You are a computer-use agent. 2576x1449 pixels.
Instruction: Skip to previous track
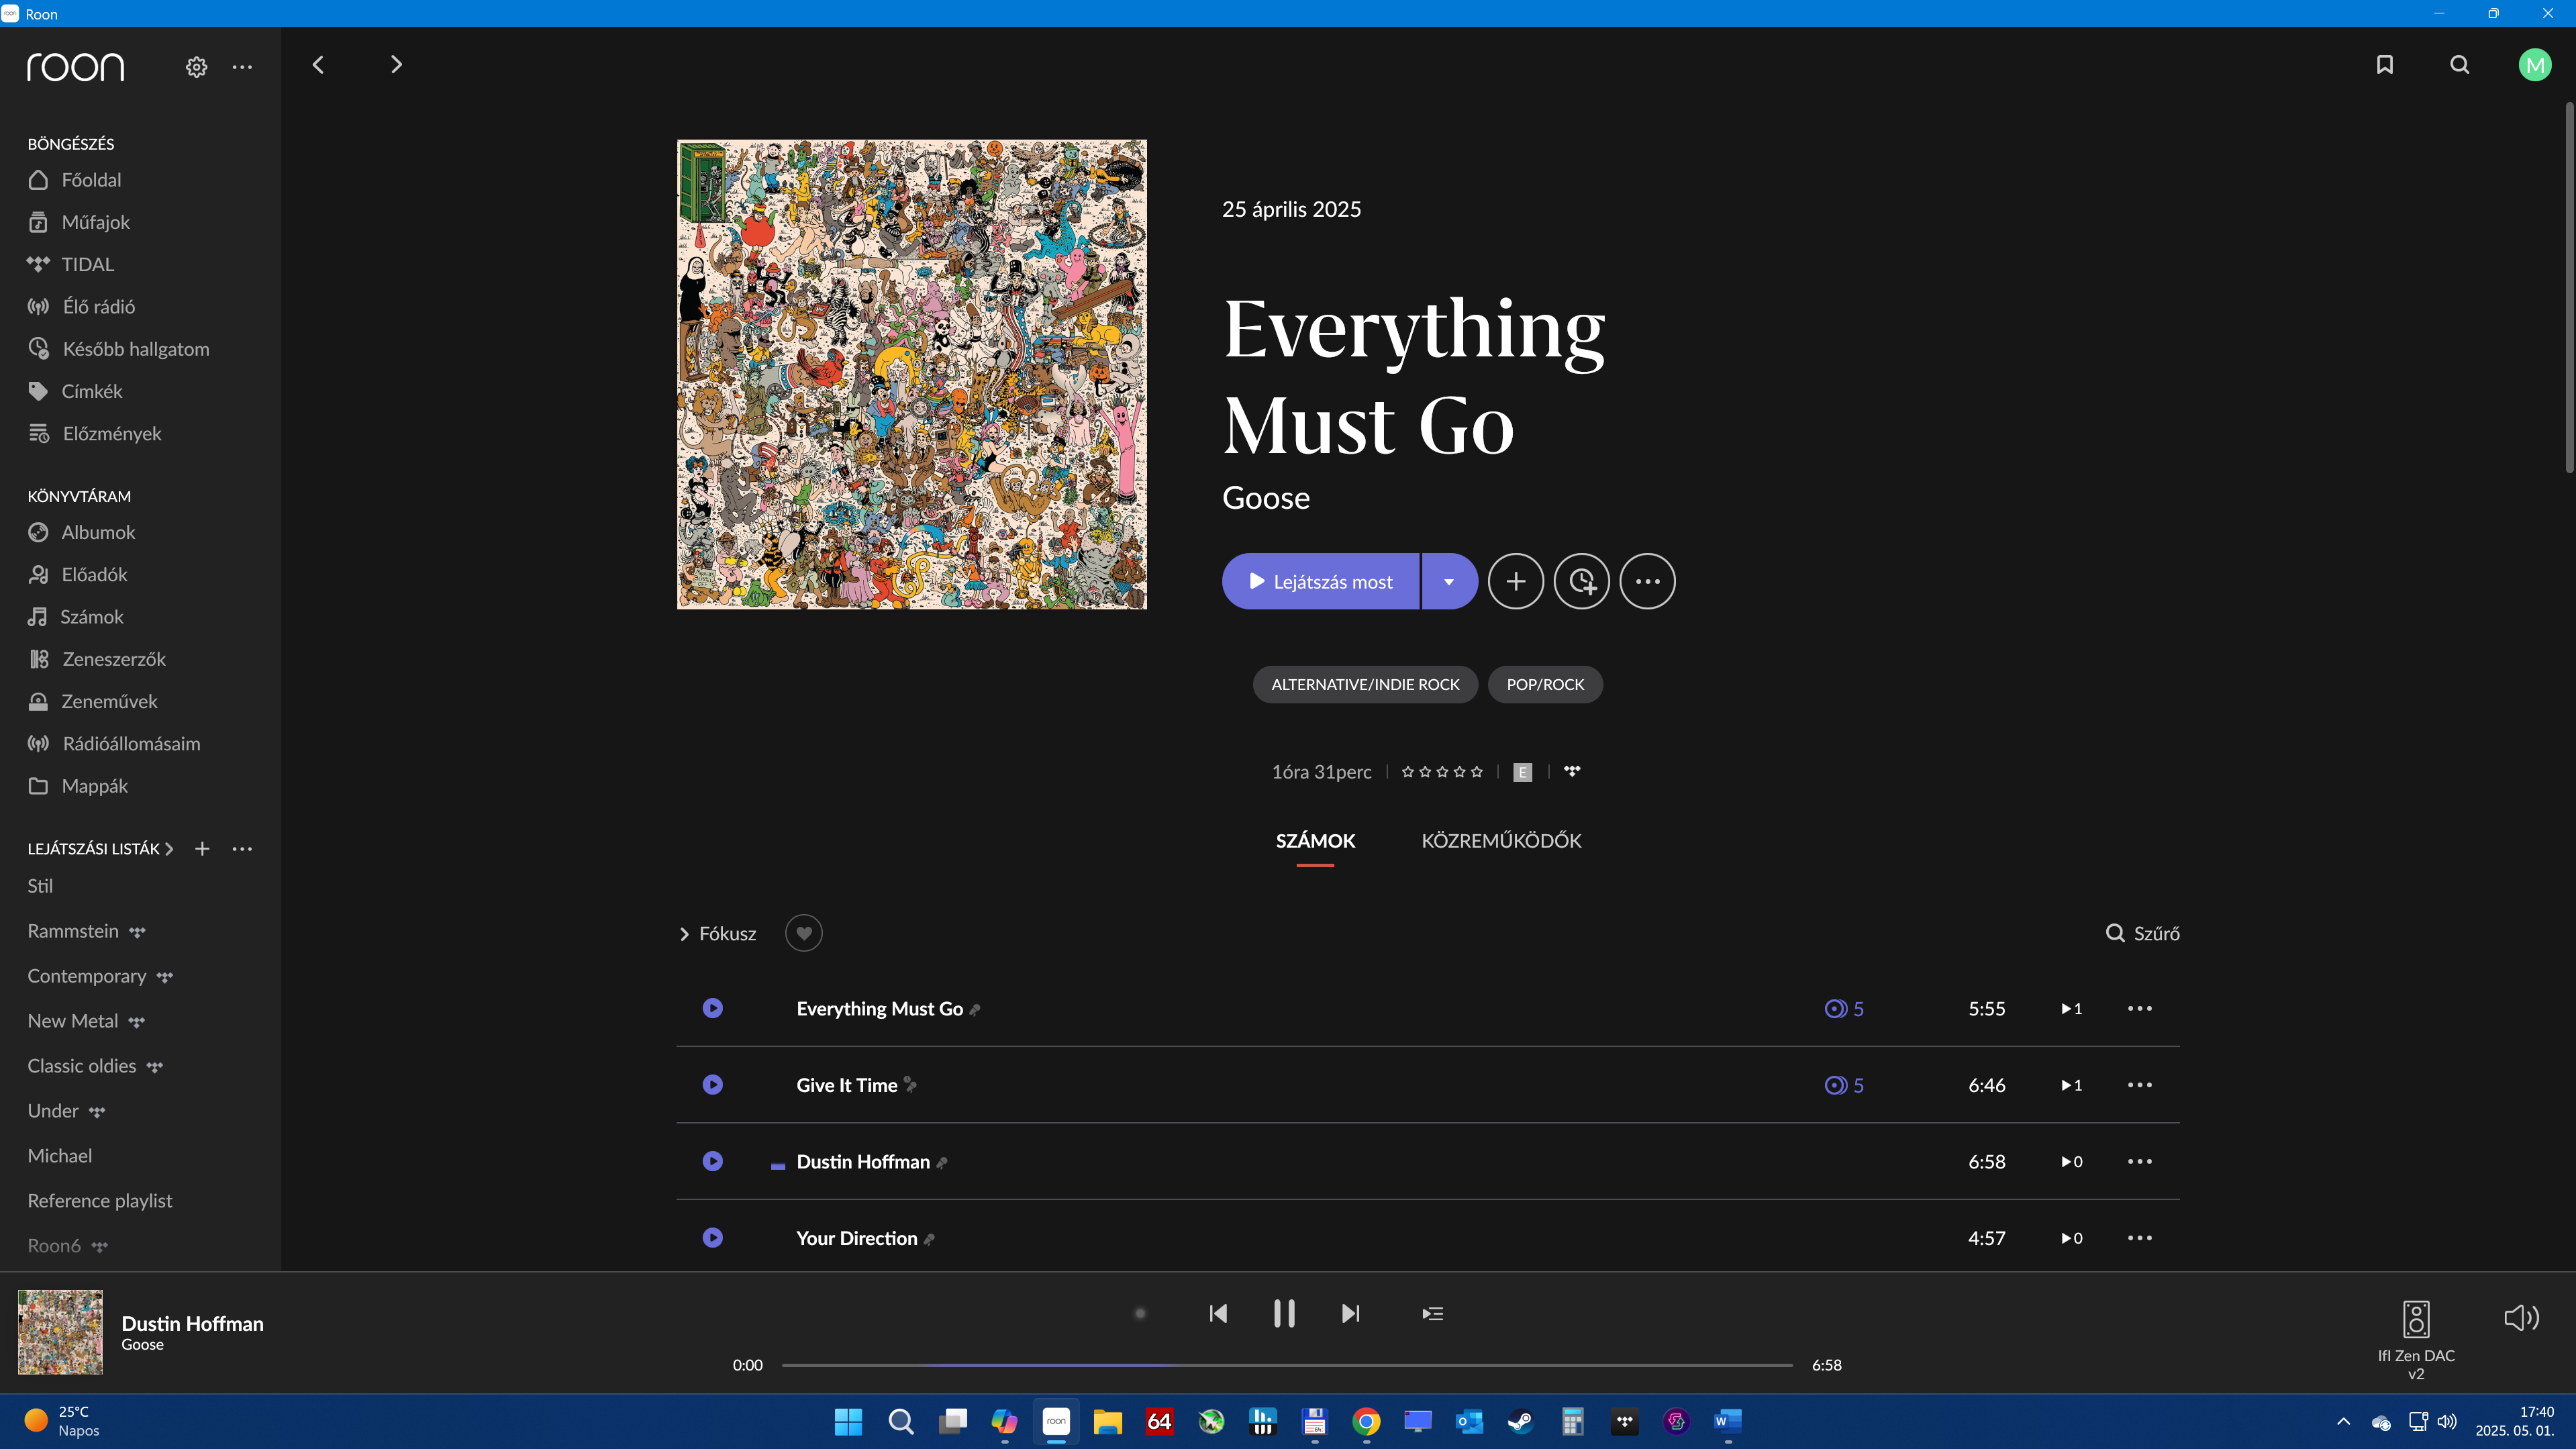coord(1218,1313)
